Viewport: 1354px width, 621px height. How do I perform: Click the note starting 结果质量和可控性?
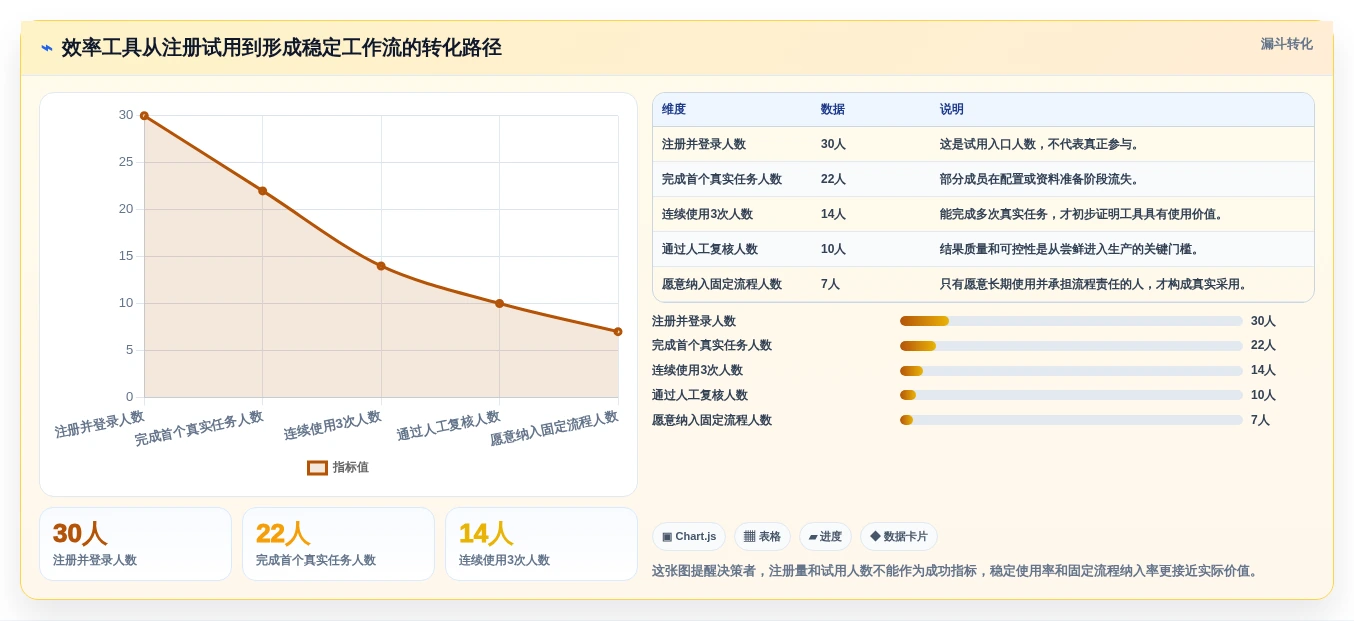(x=1072, y=249)
